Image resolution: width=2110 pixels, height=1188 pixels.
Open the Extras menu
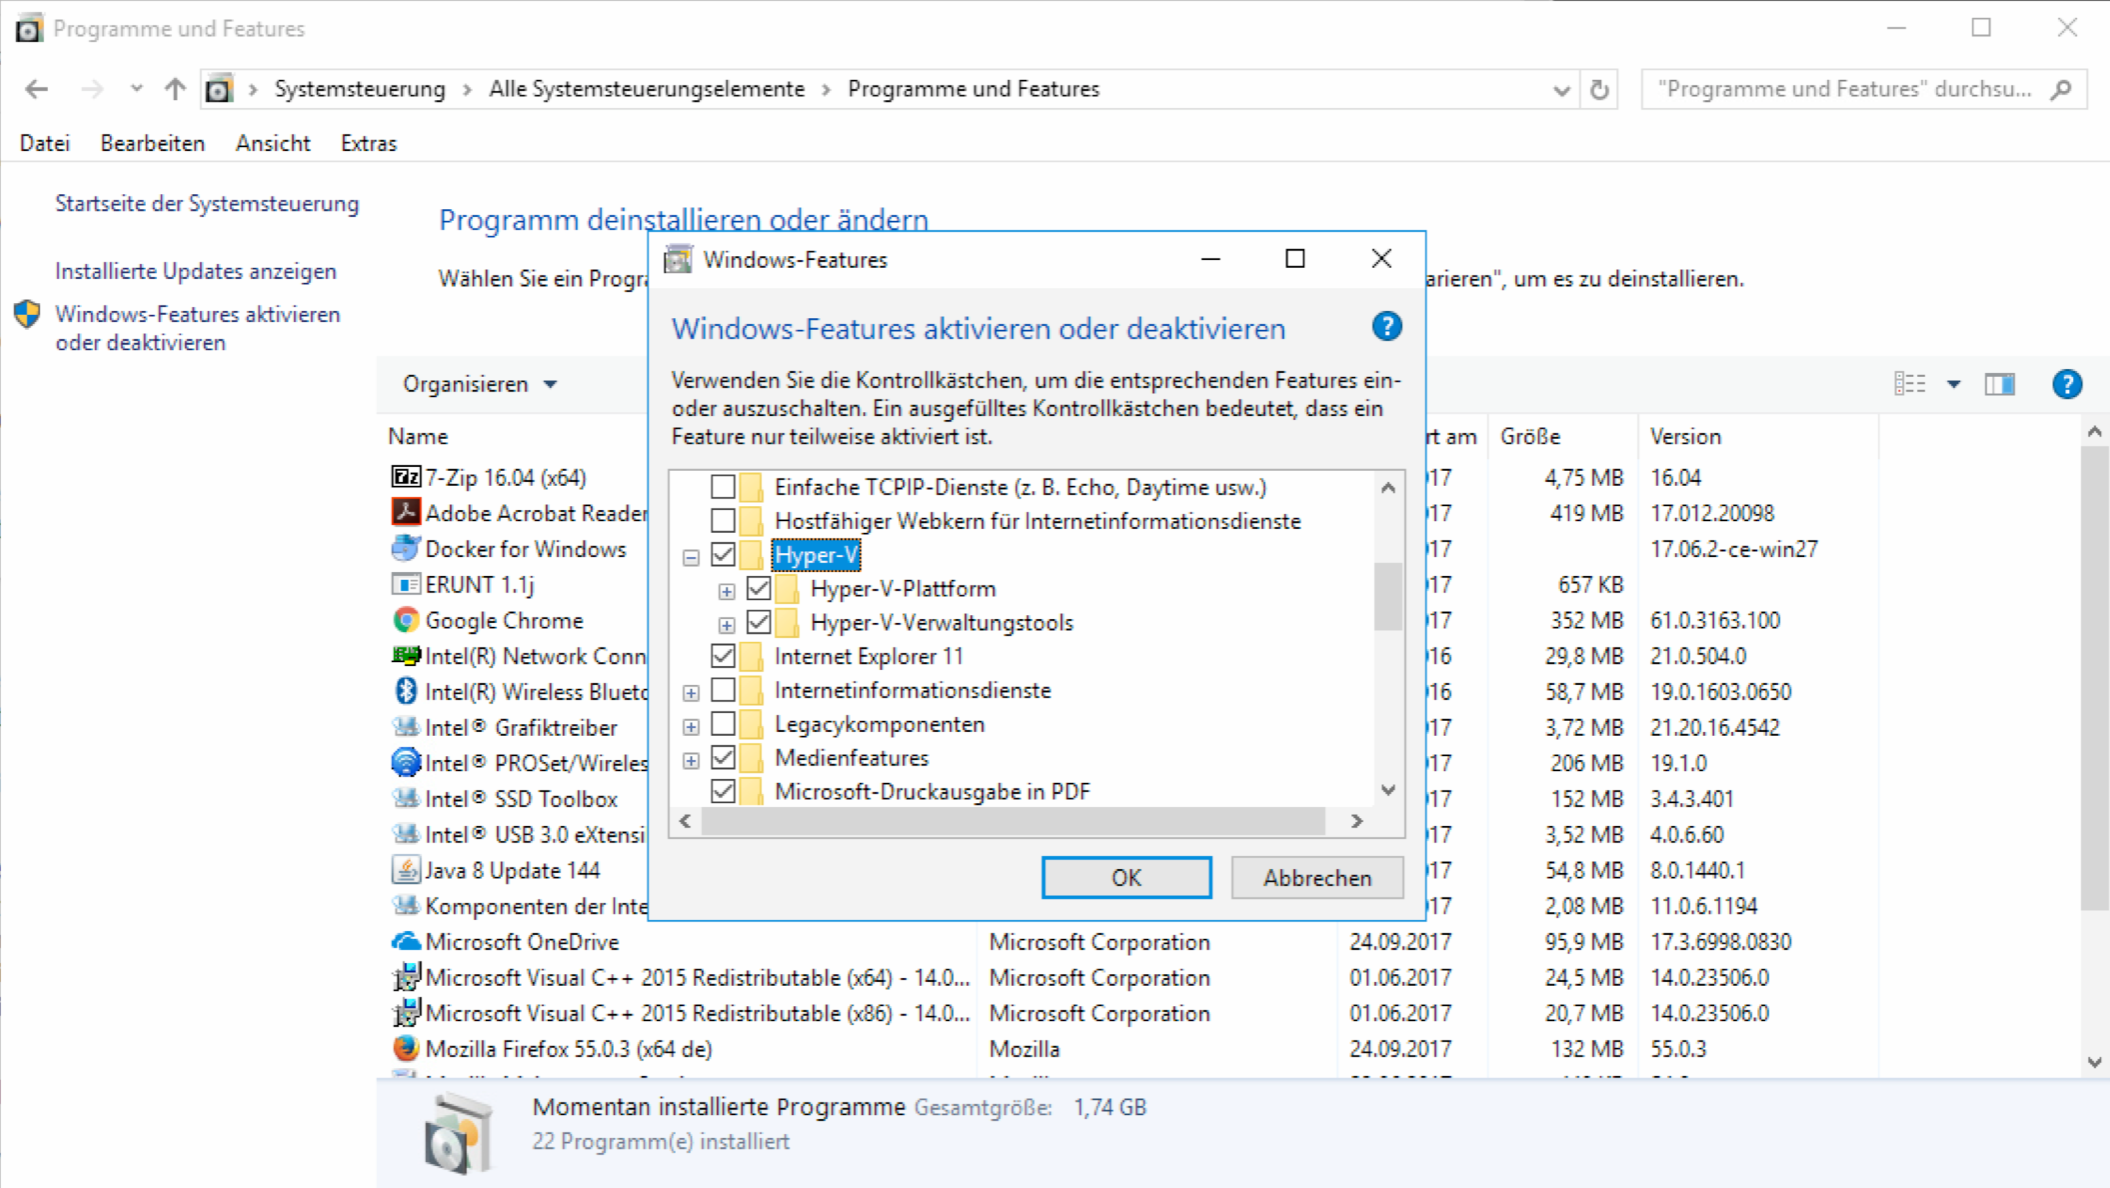point(367,143)
